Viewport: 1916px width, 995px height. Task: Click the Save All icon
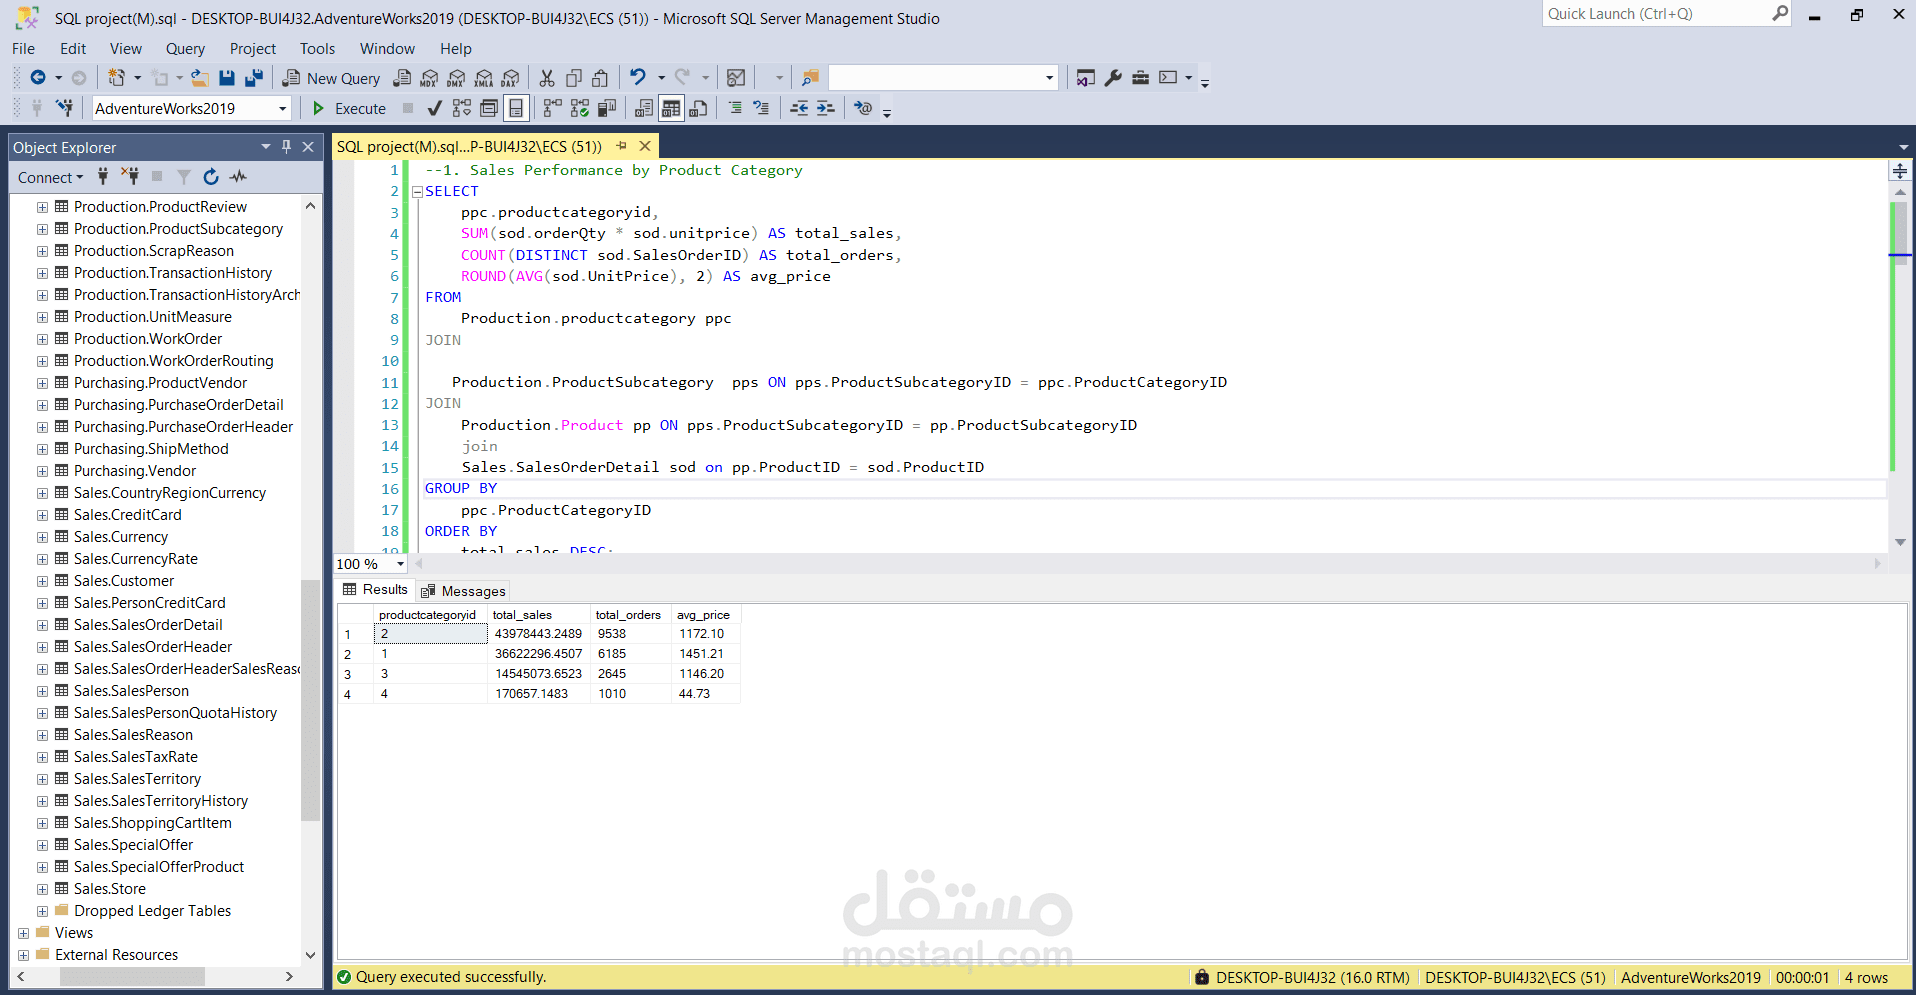(x=254, y=78)
